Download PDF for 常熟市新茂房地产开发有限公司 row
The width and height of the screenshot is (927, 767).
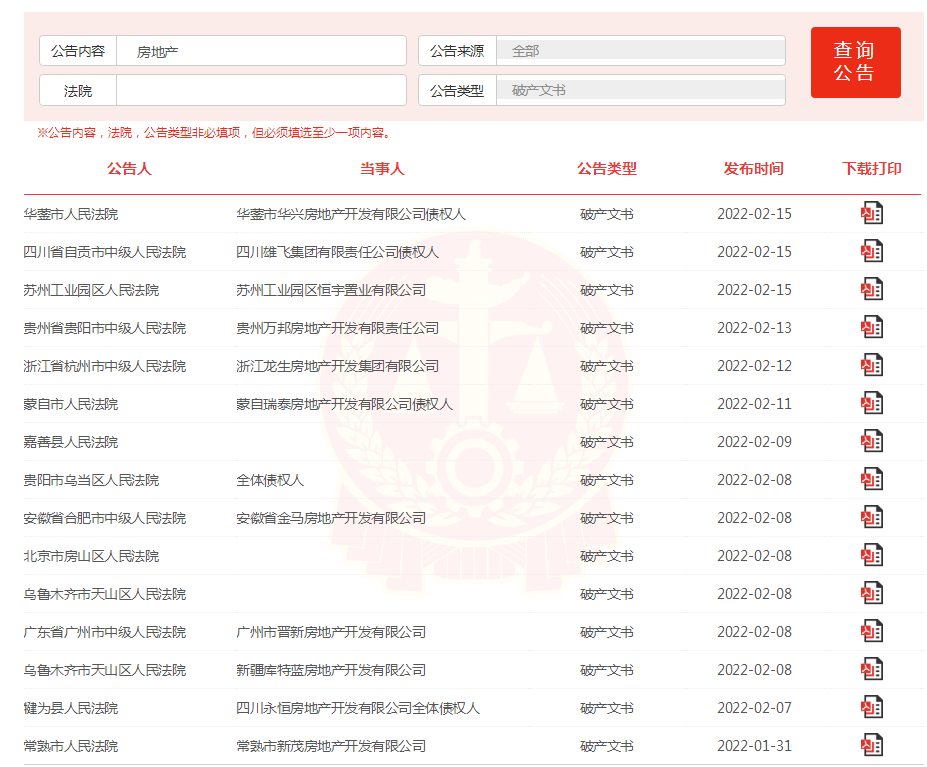pyautogui.click(x=871, y=745)
